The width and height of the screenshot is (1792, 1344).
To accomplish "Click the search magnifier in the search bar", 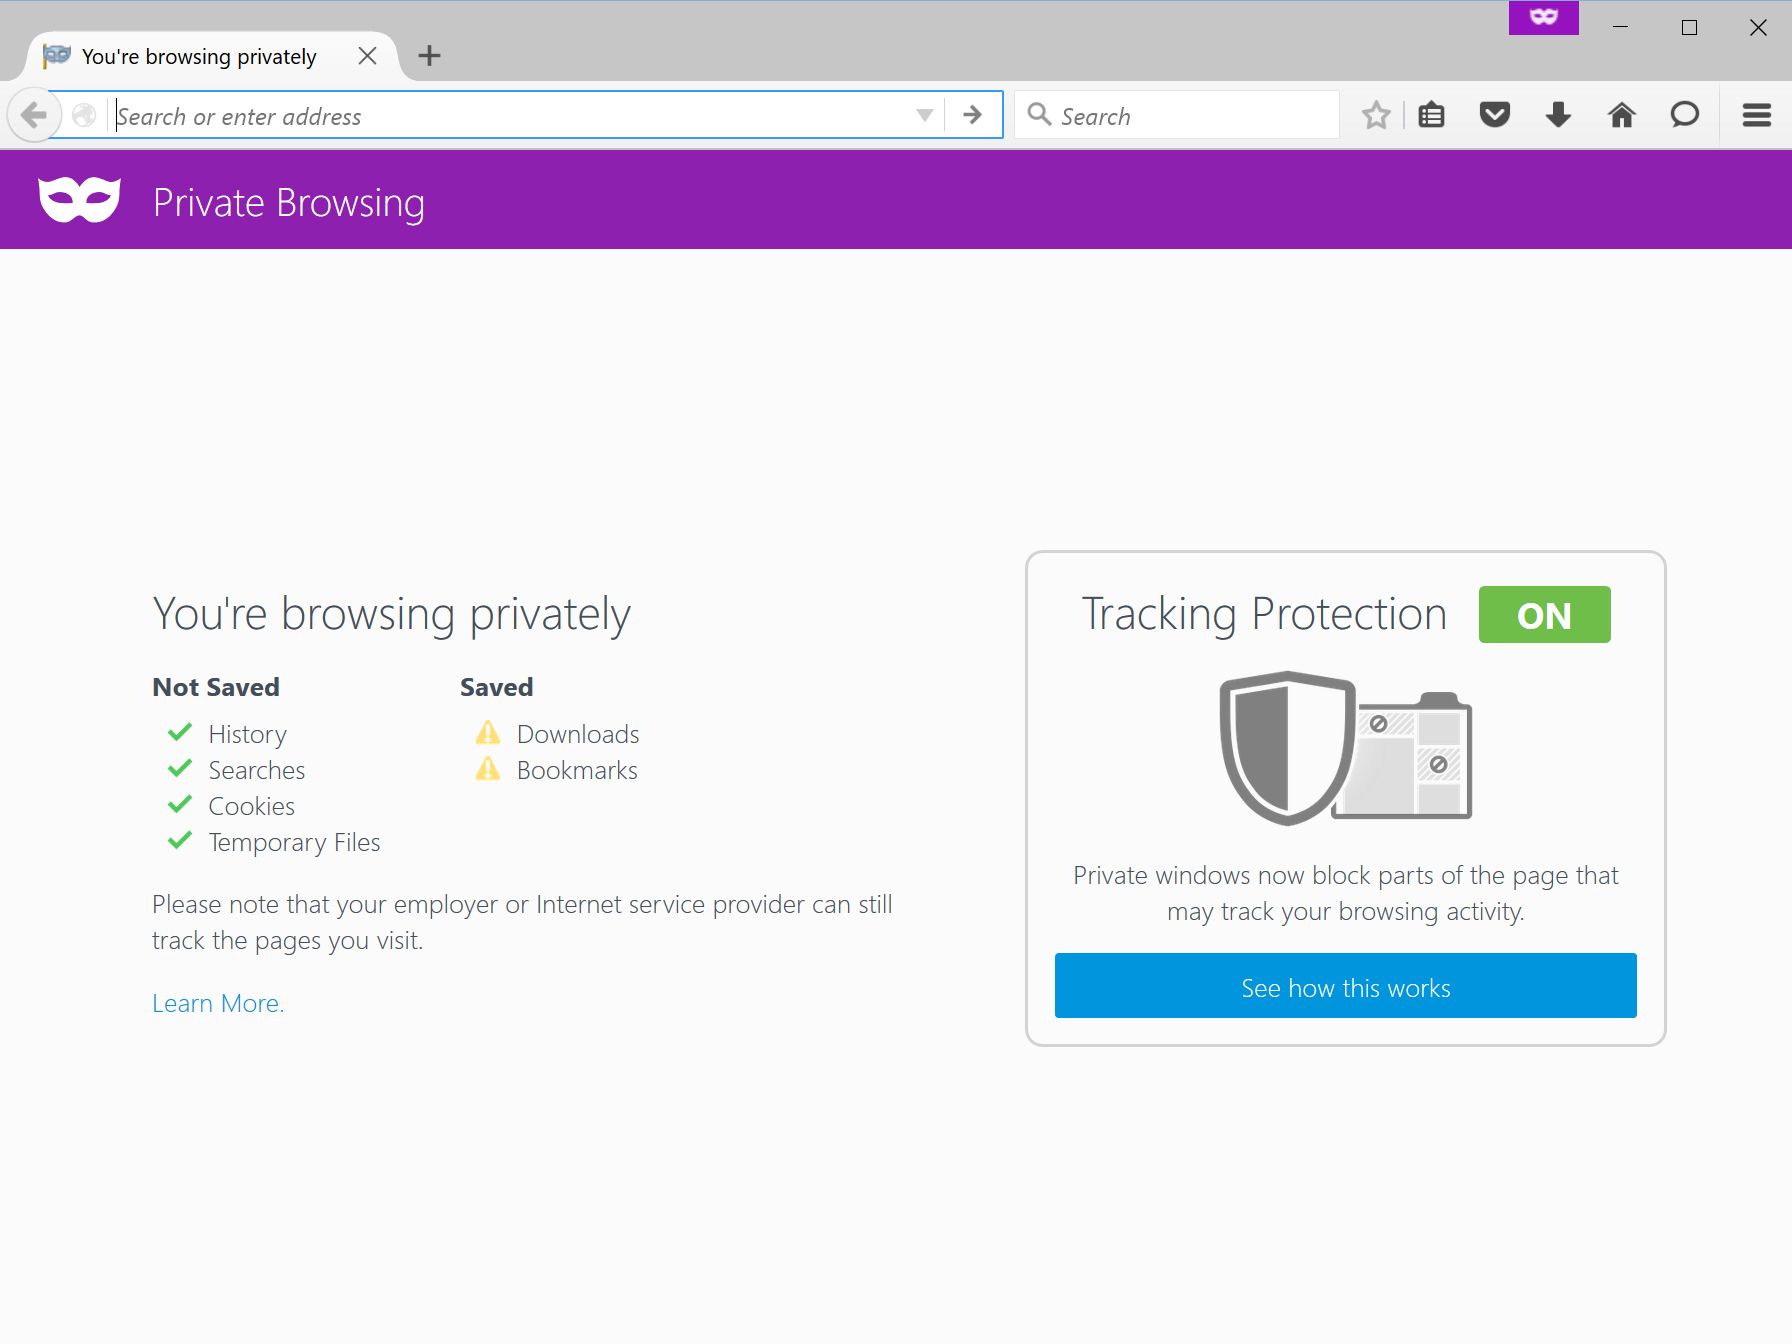I will (1040, 115).
